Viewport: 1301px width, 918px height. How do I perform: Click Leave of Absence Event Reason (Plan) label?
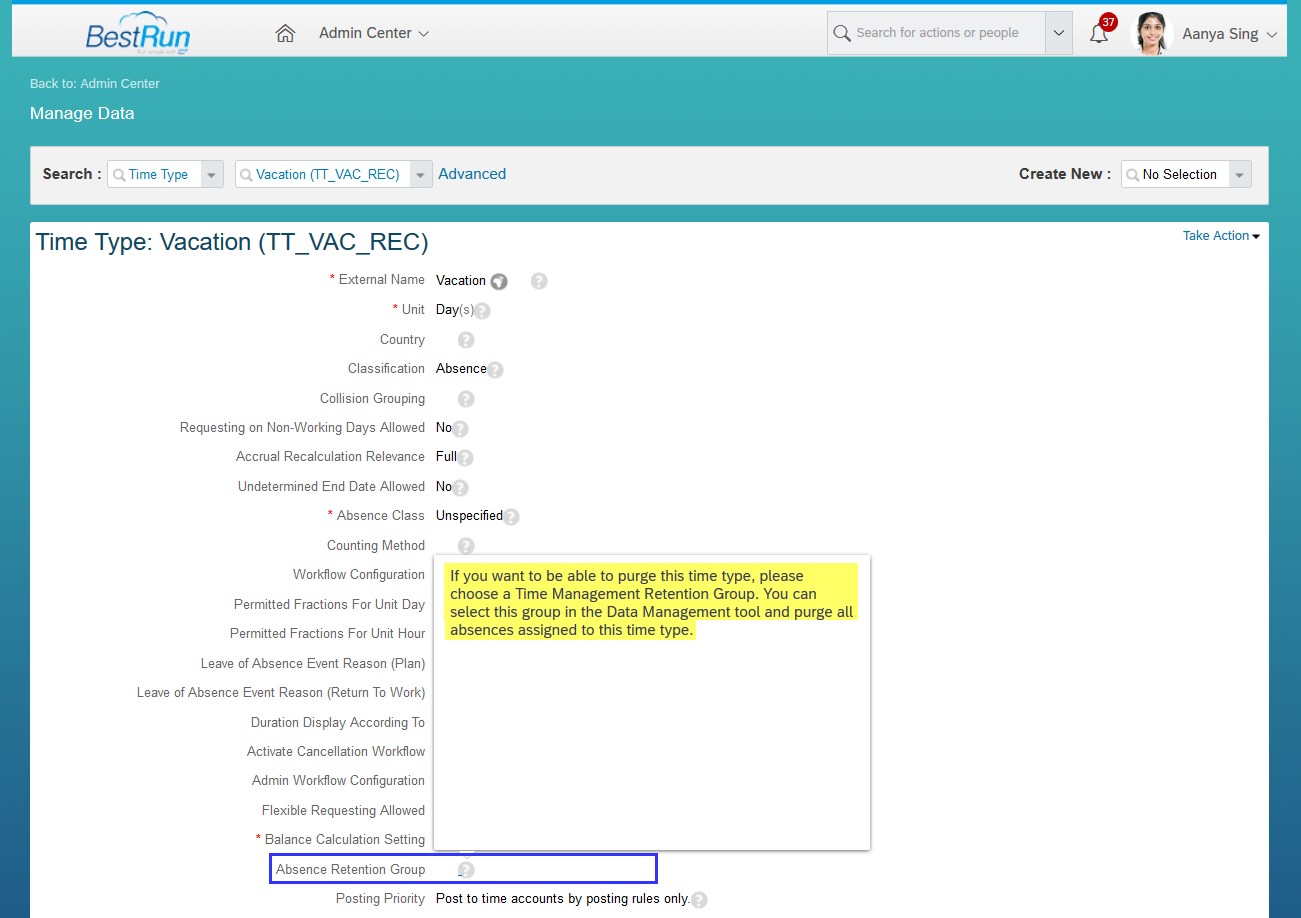point(313,664)
